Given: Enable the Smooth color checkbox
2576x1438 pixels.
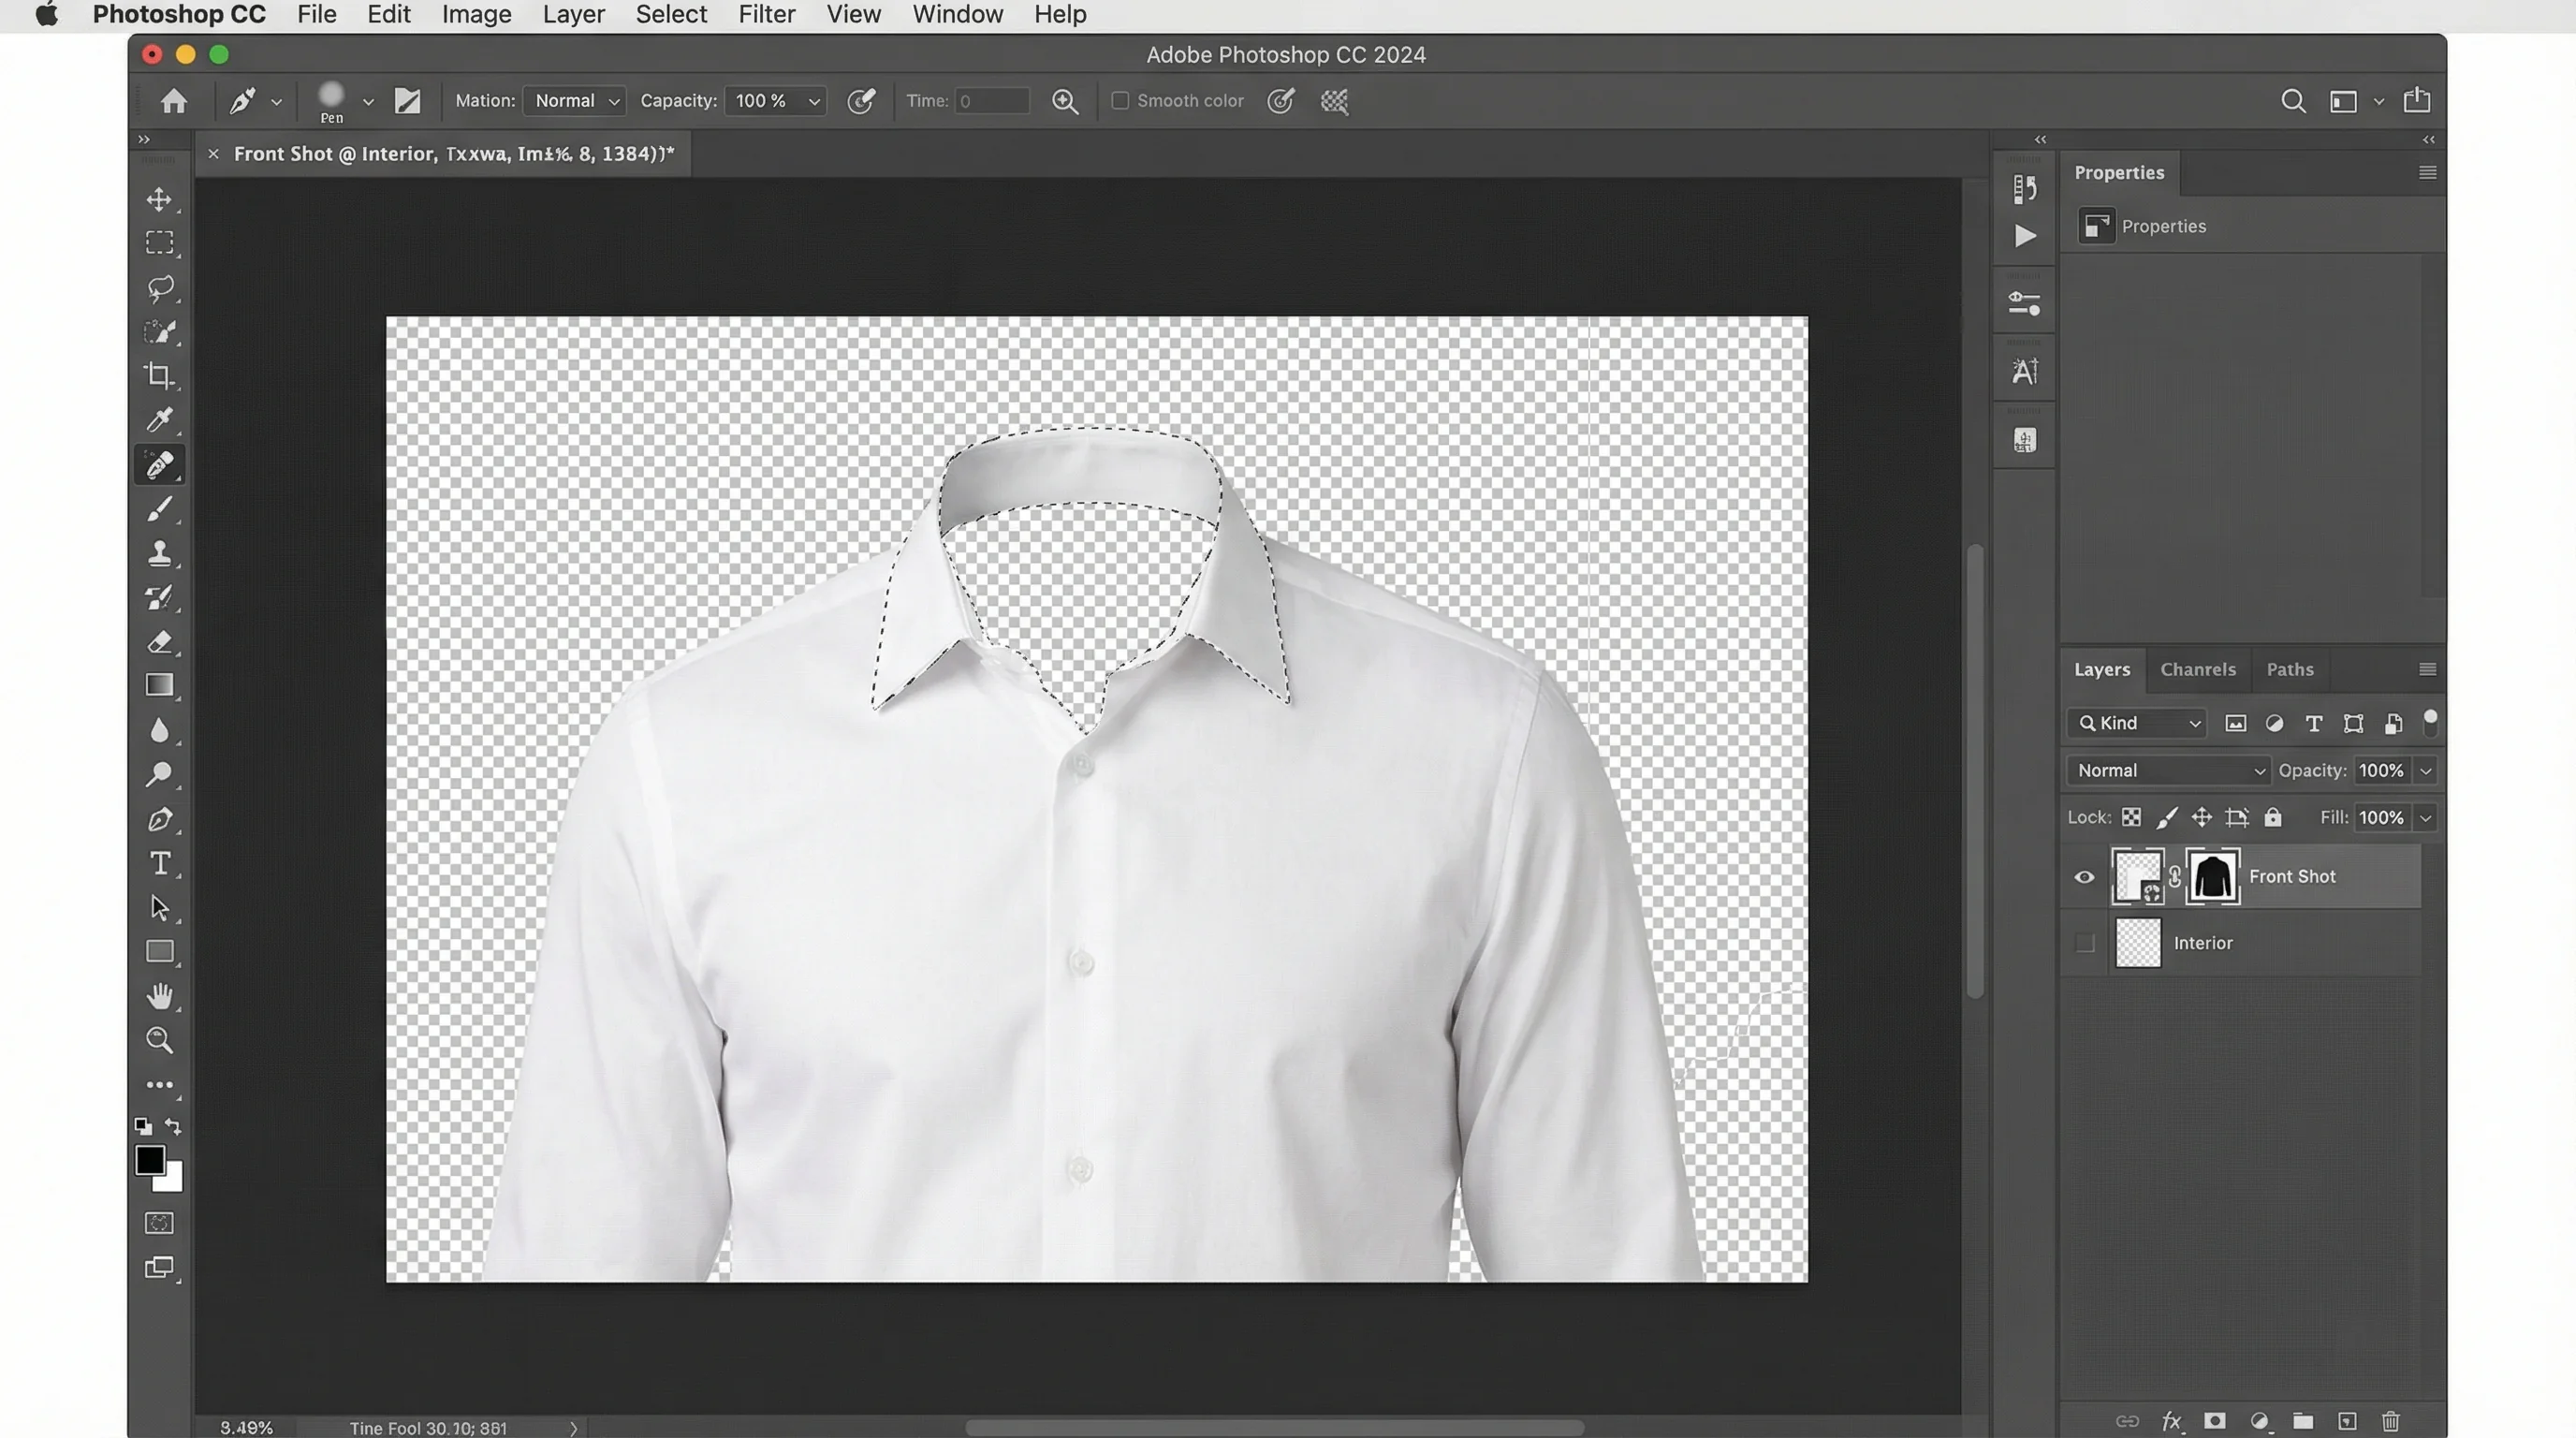Looking at the screenshot, I should pos(1121,100).
